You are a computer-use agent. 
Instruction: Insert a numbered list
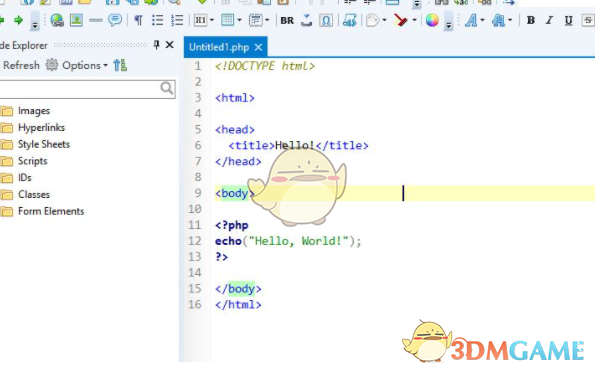click(x=177, y=20)
